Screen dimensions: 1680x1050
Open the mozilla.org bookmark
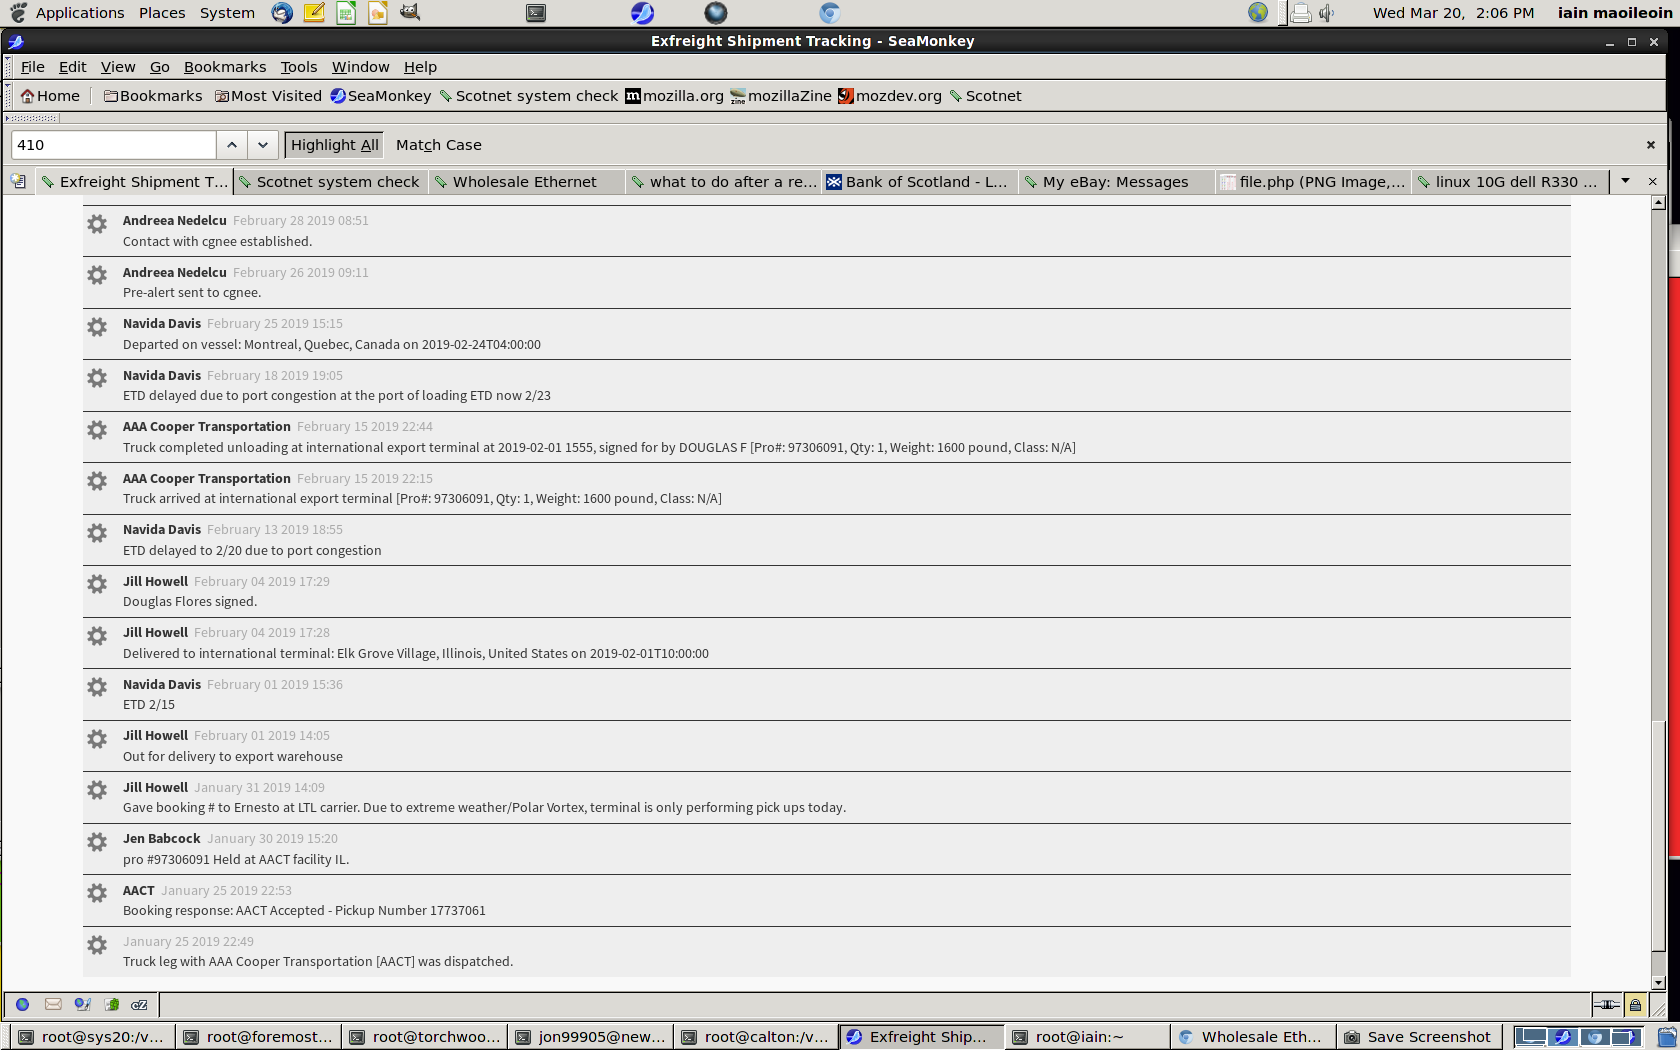(x=675, y=96)
